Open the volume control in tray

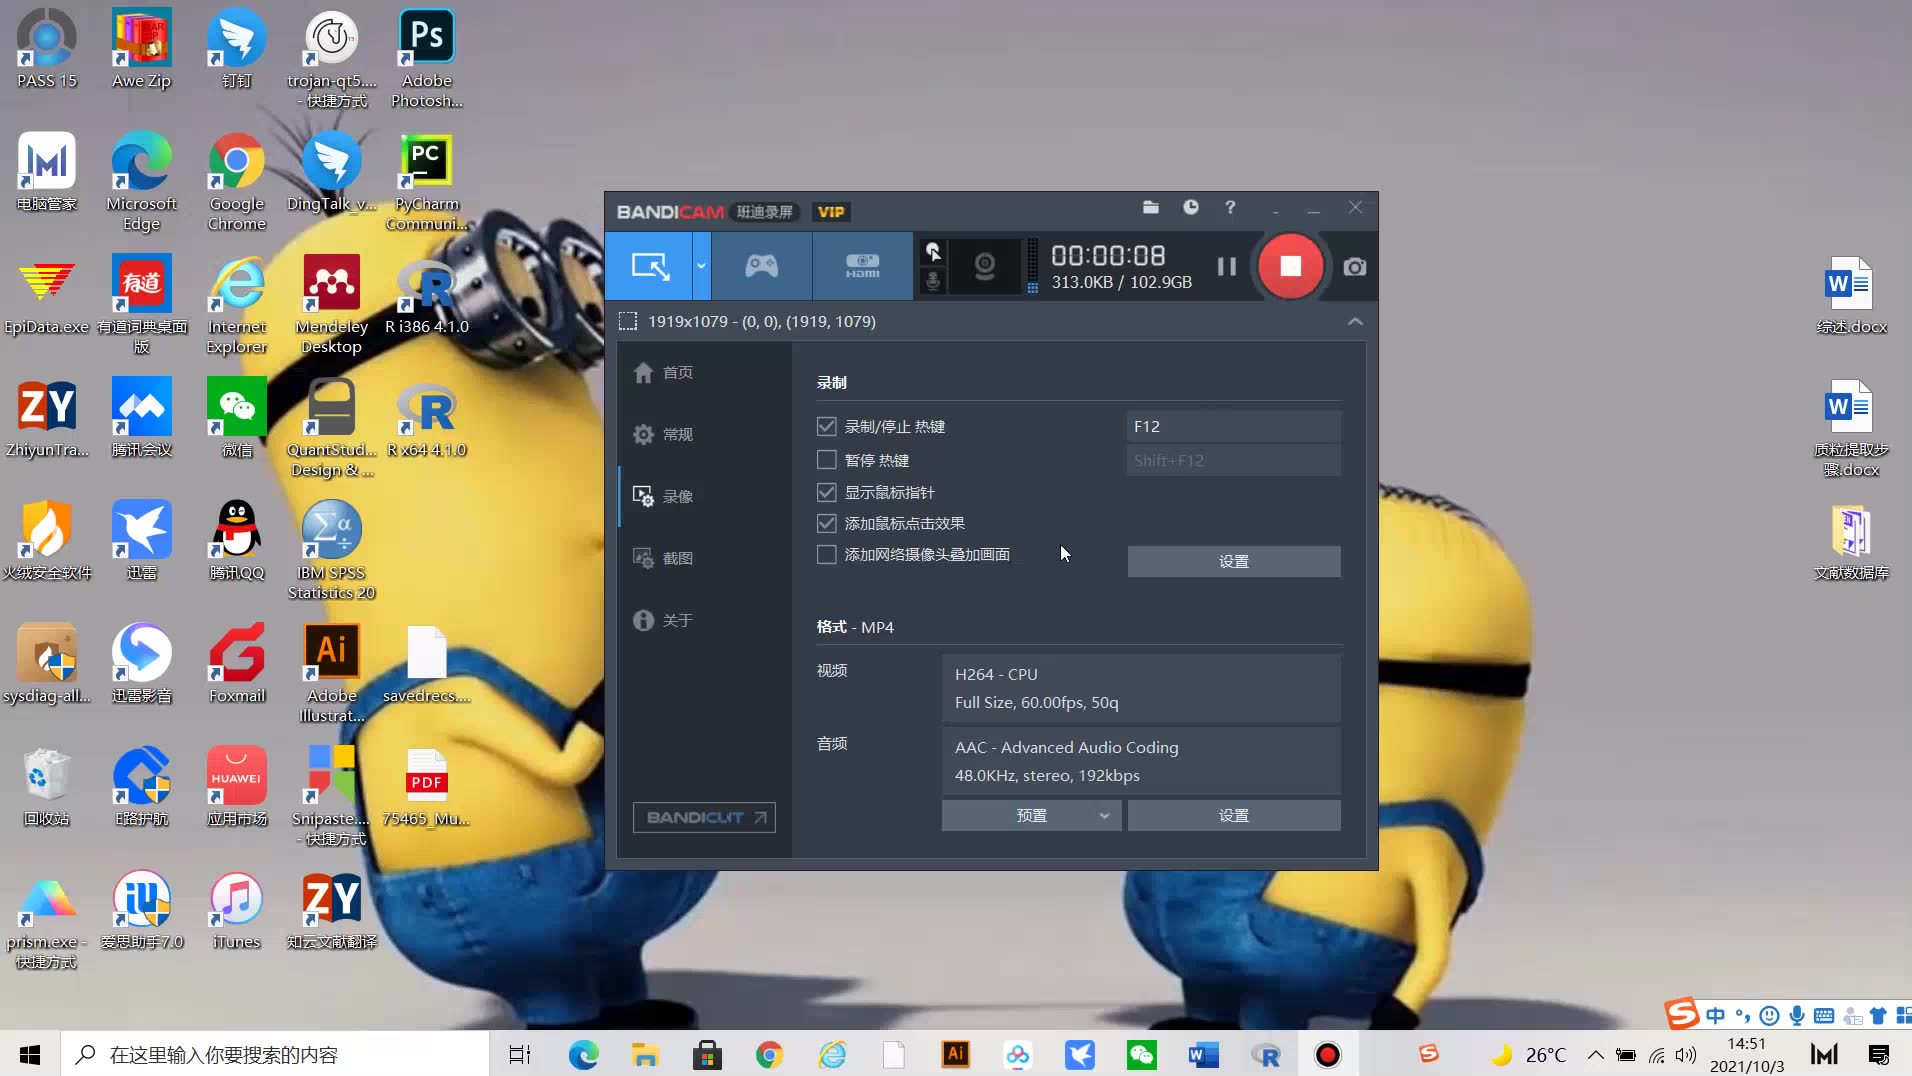(1686, 1054)
